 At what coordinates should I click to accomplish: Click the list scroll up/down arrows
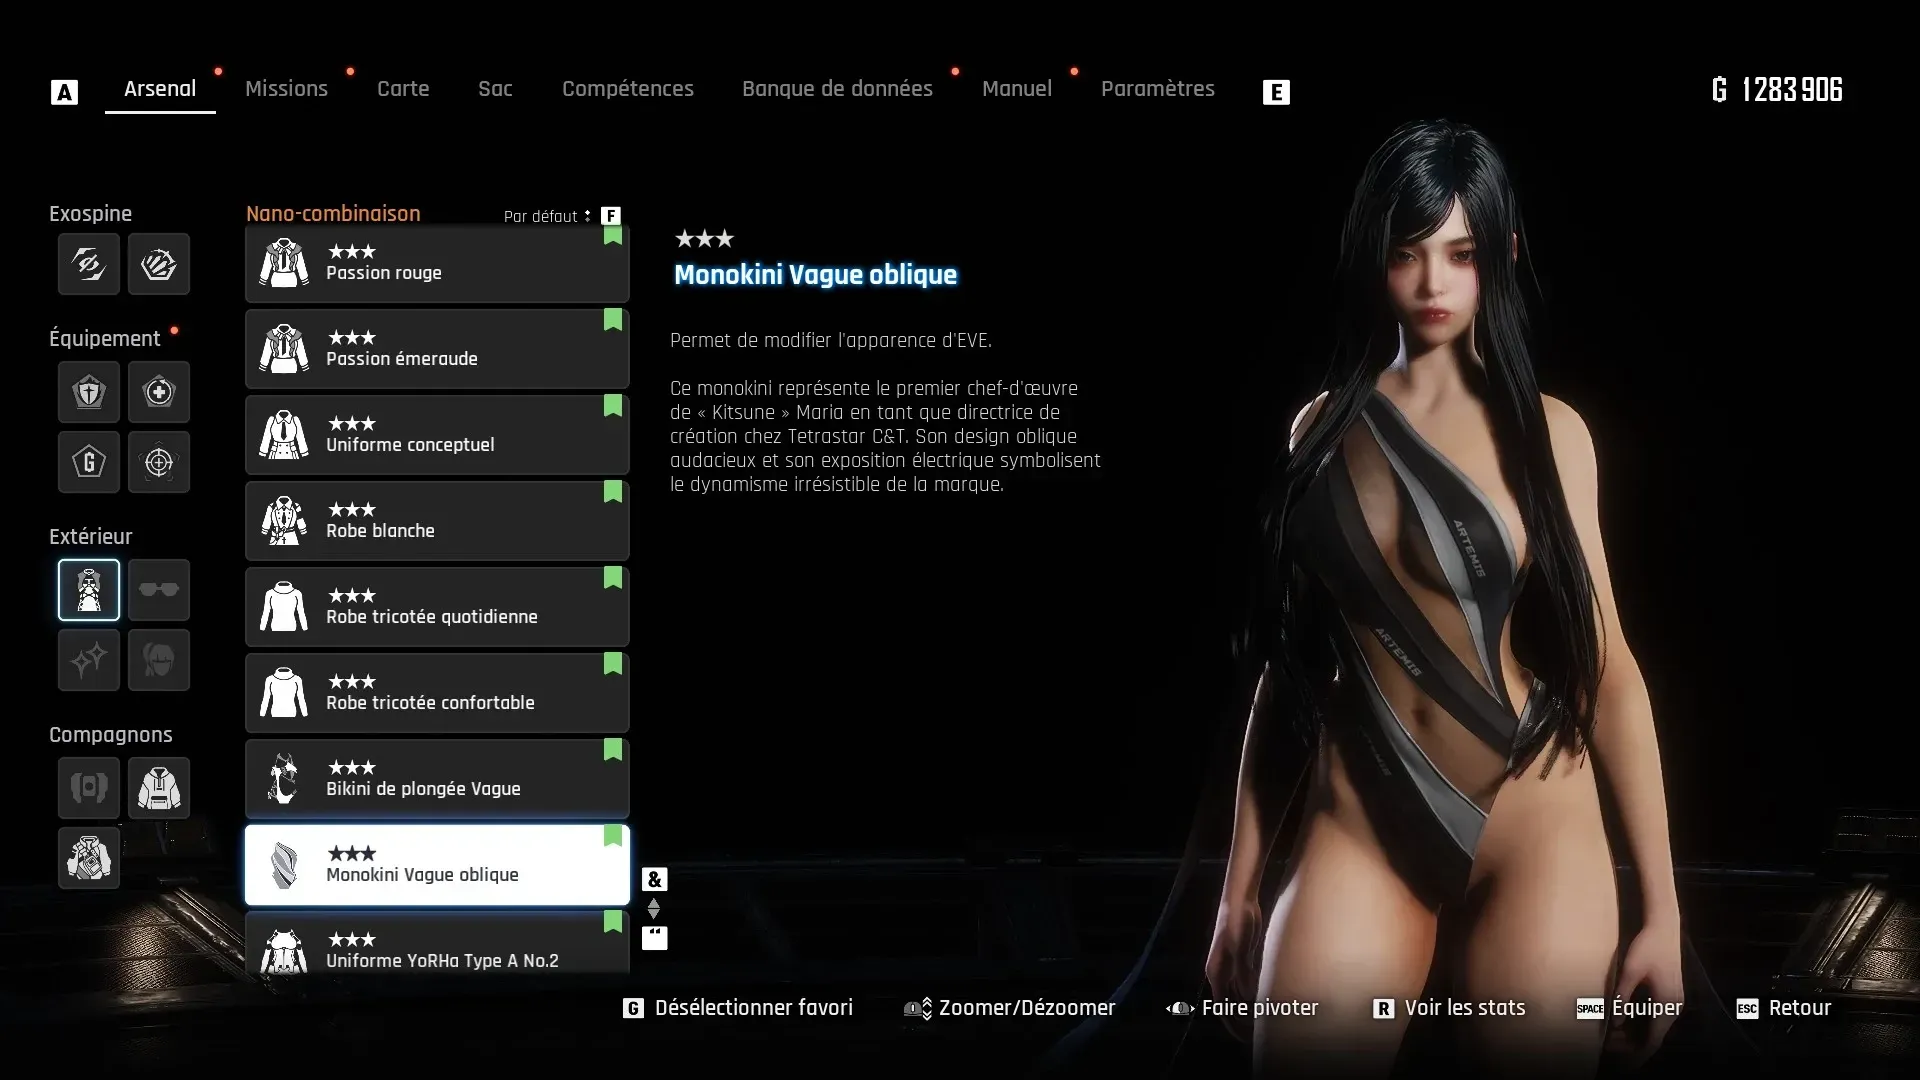tap(654, 908)
